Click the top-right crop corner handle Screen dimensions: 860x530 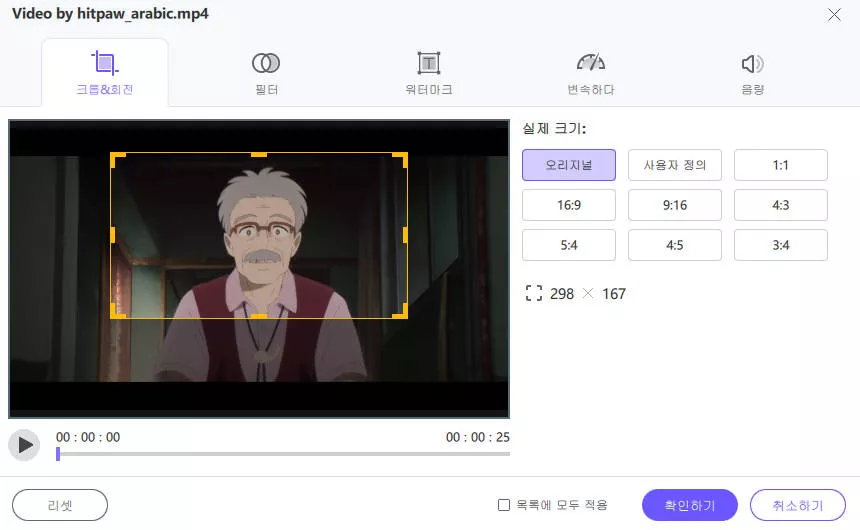click(401, 159)
